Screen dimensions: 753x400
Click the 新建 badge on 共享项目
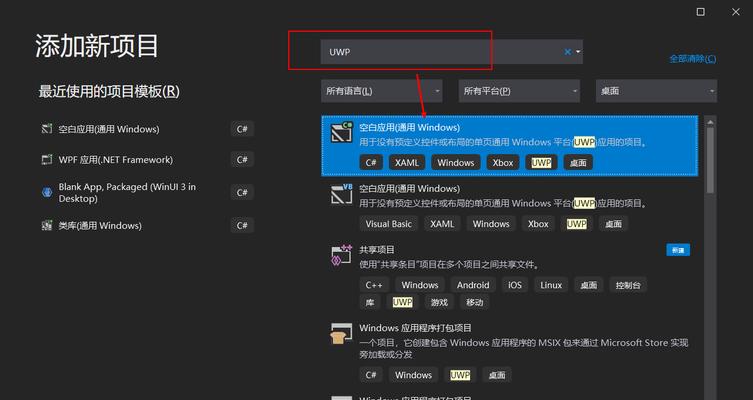[678, 250]
